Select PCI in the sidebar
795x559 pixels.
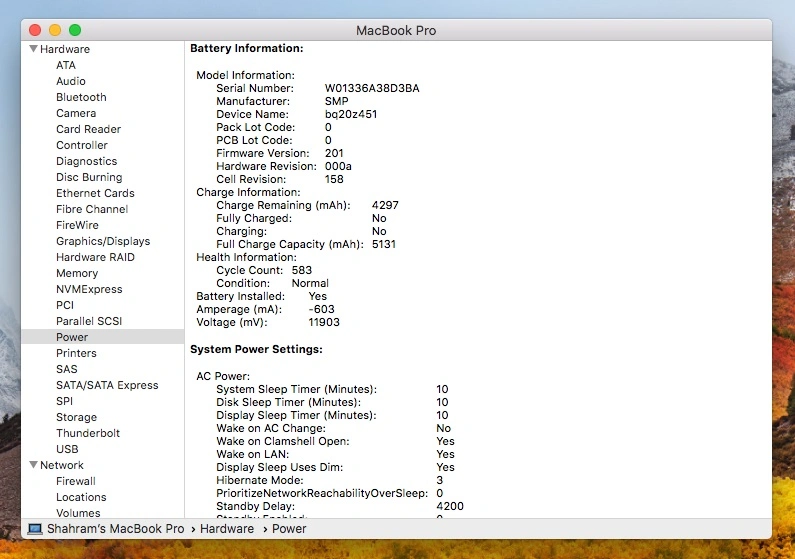[65, 305]
